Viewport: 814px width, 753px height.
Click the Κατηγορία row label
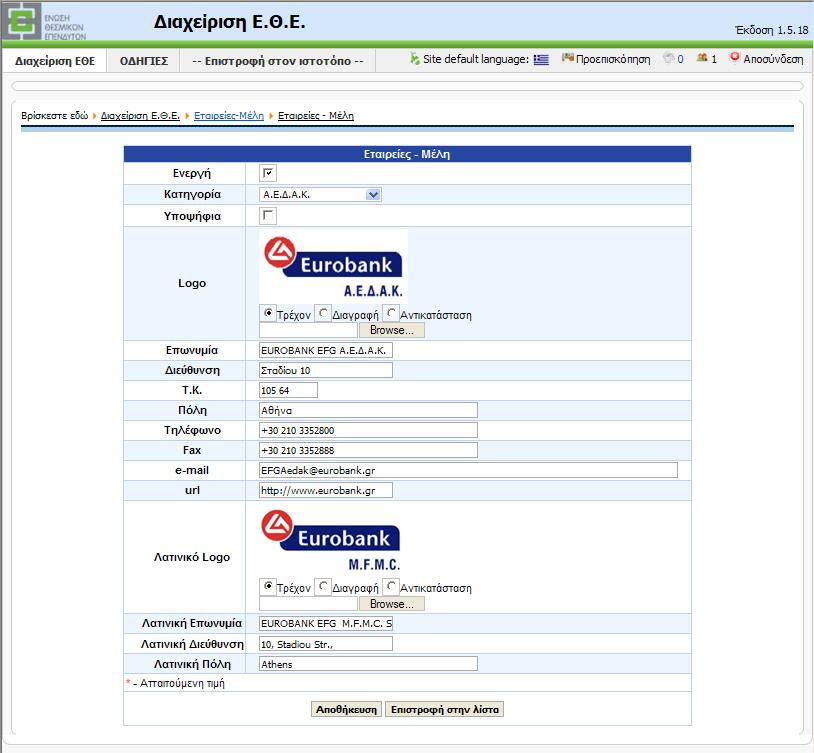[192, 194]
